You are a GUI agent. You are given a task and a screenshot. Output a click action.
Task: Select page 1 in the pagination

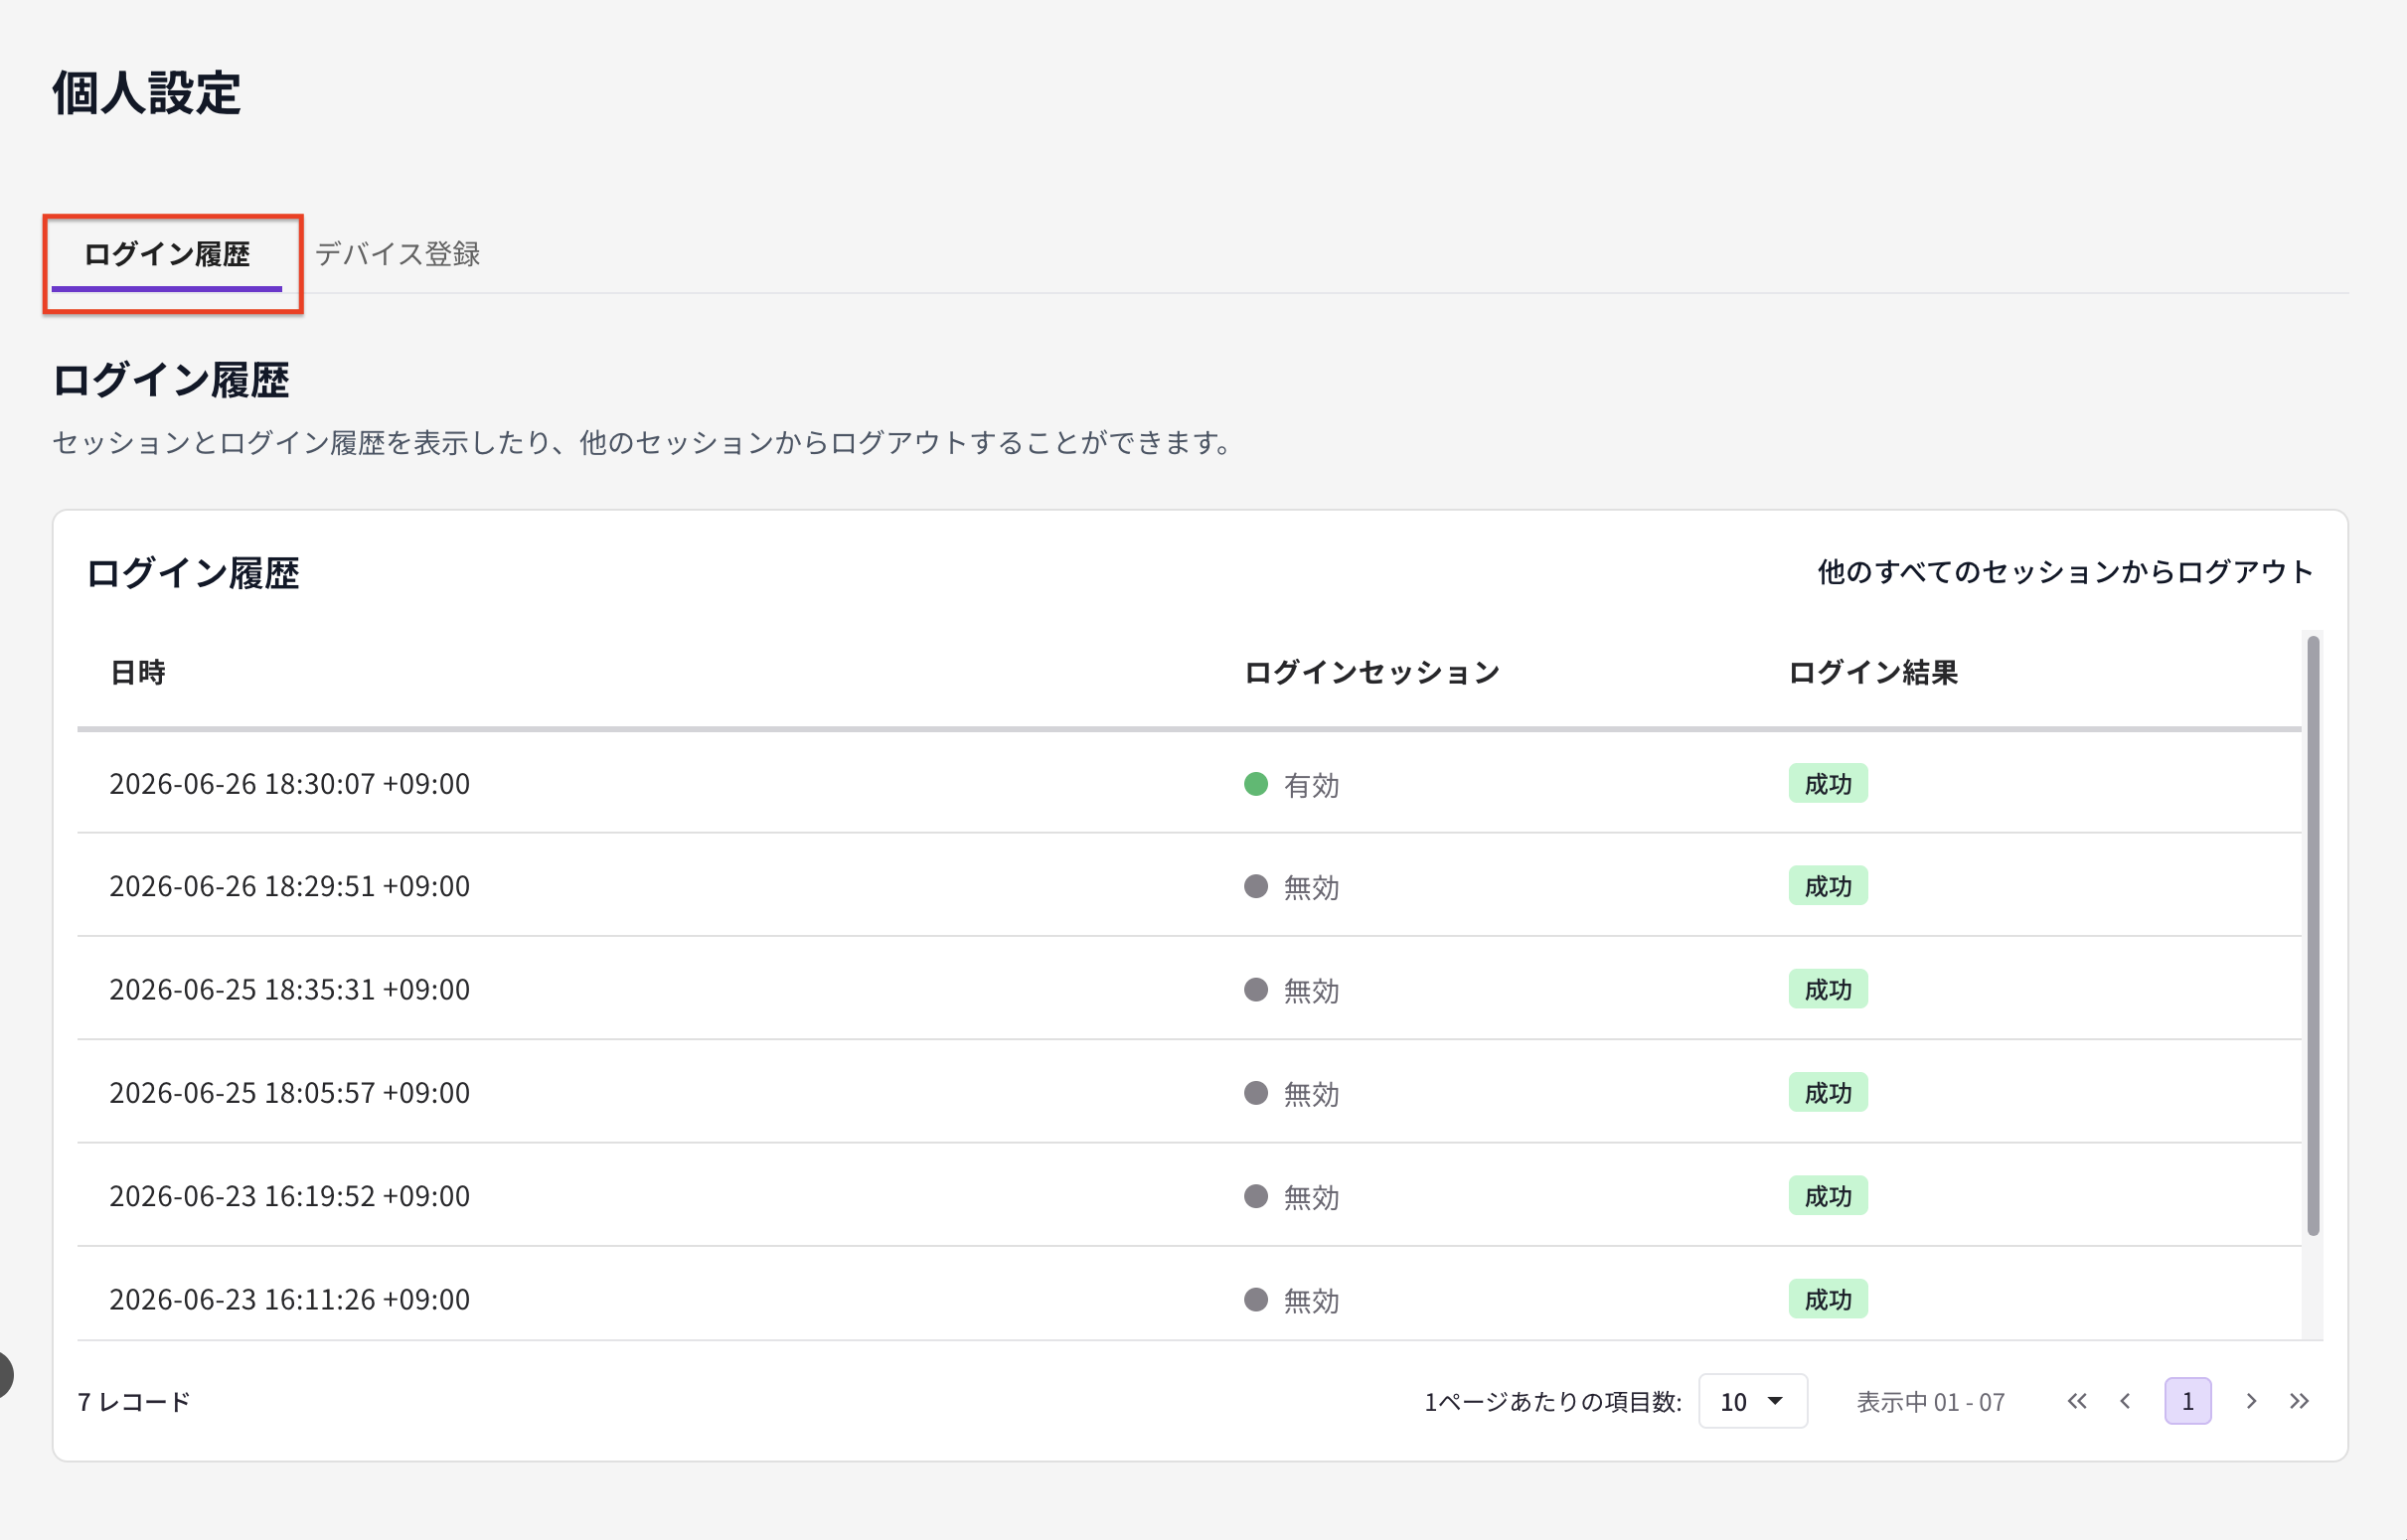2187,1401
